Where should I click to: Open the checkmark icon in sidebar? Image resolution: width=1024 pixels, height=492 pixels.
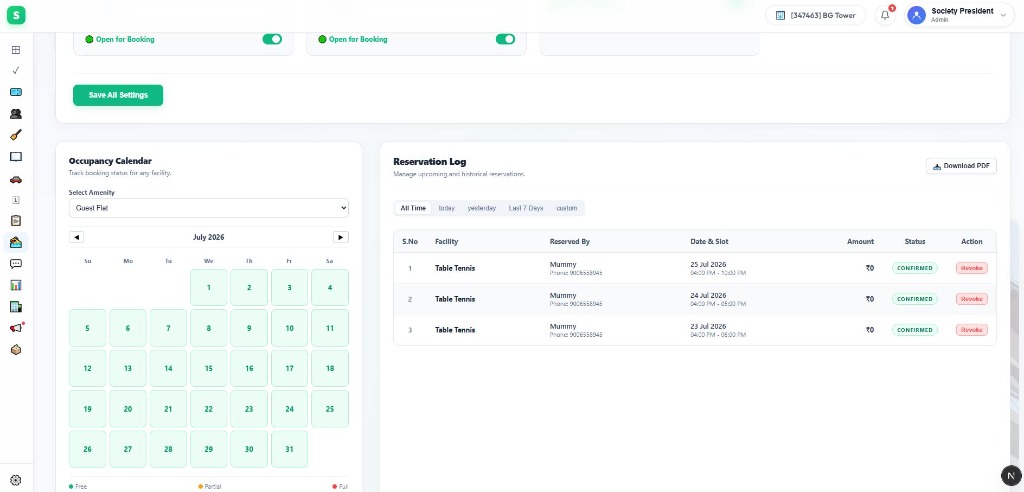(x=16, y=71)
